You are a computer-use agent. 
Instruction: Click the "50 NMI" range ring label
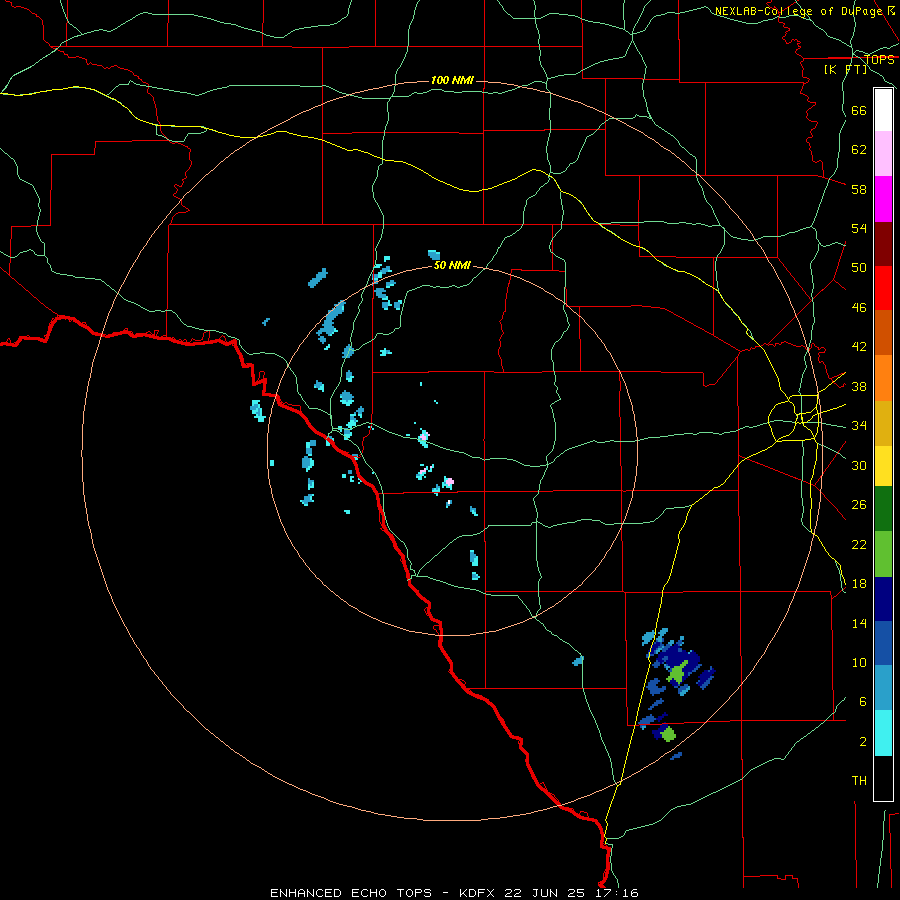click(x=452, y=265)
